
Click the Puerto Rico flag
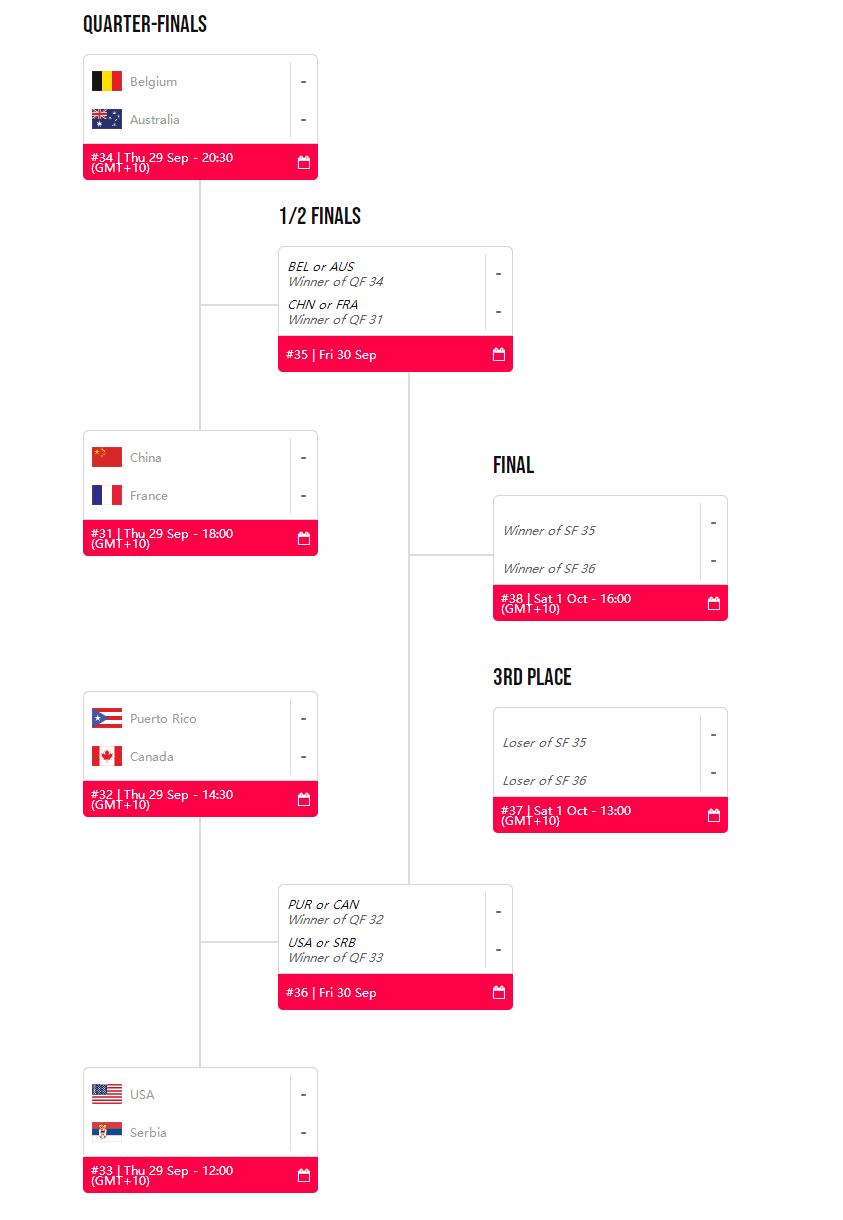(x=107, y=719)
